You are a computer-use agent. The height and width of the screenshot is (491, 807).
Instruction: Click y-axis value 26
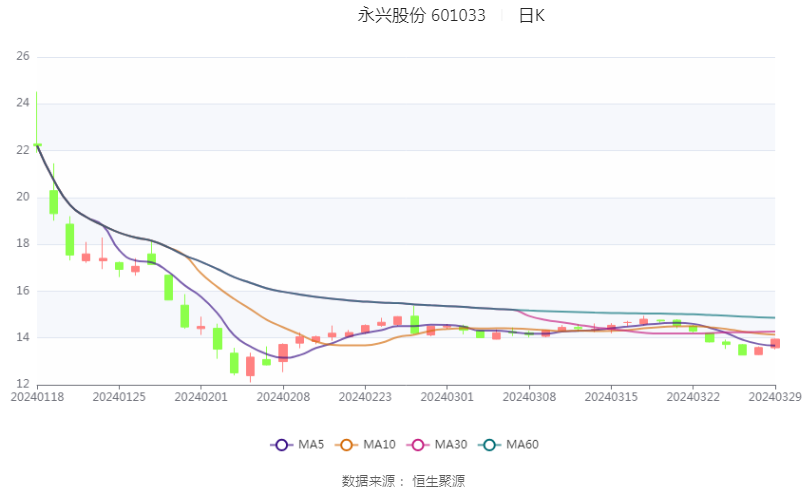(x=23, y=56)
